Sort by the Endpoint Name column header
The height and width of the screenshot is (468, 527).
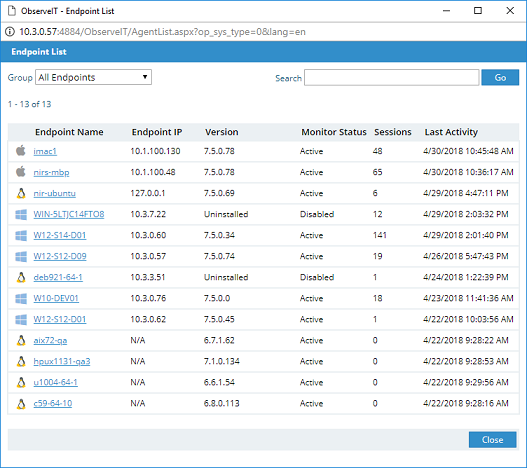pyautogui.click(x=69, y=132)
